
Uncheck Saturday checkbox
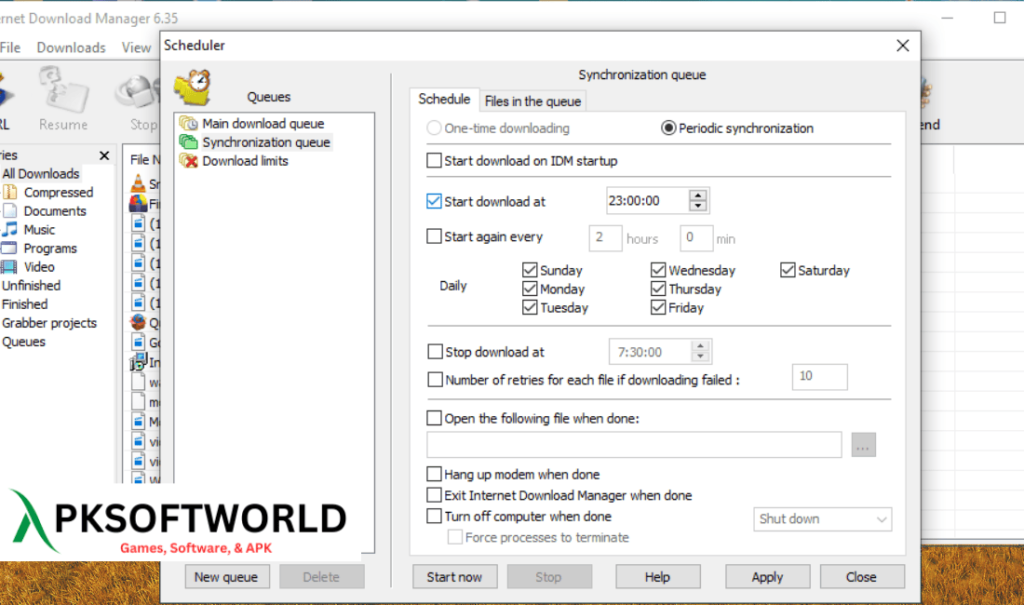[x=788, y=270]
